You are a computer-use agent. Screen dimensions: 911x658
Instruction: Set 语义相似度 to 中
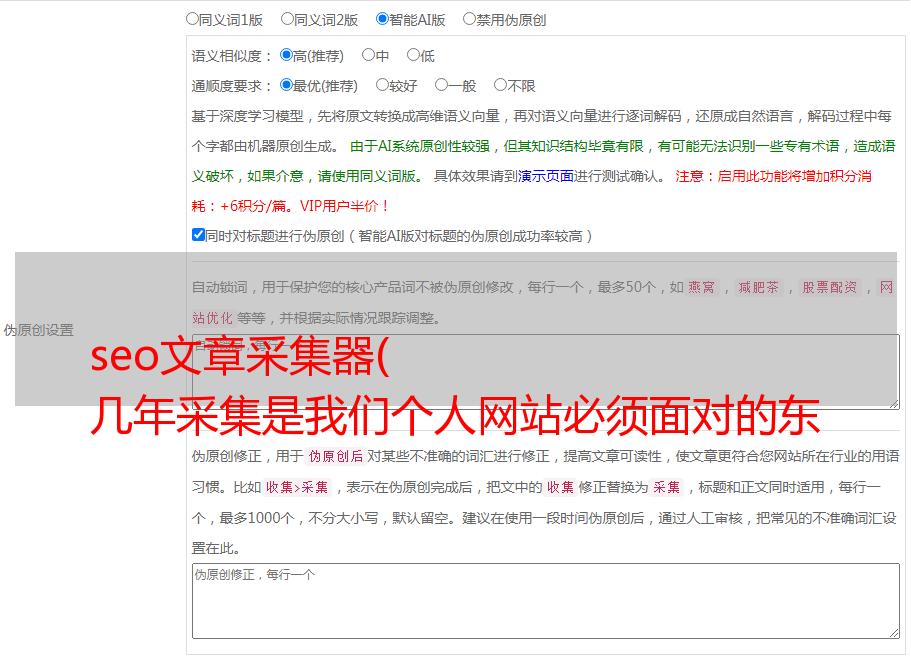tap(368, 55)
